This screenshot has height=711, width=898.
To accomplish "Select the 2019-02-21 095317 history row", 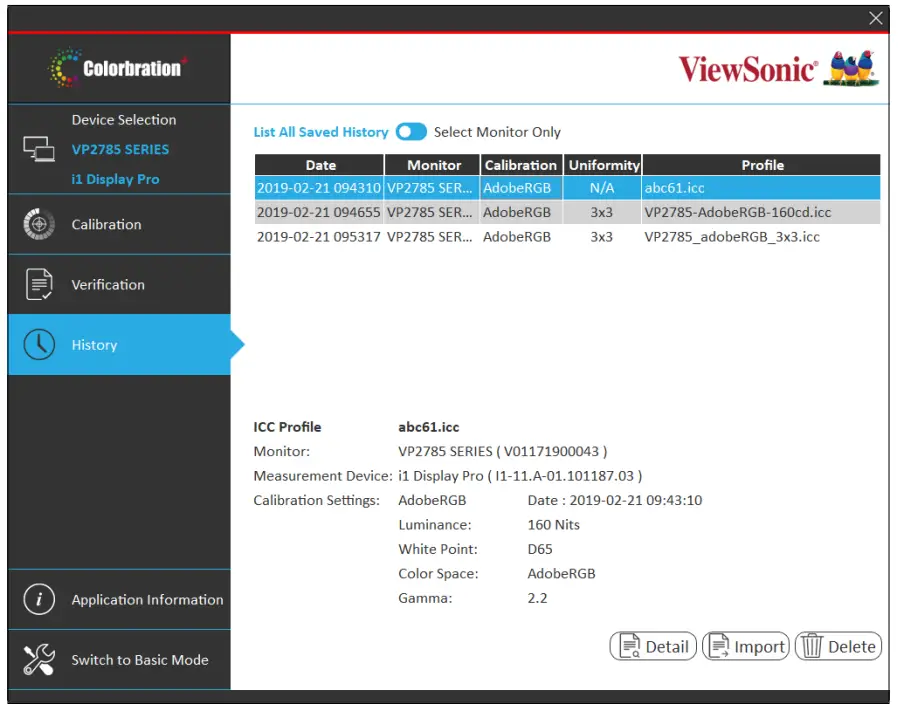I will point(567,237).
